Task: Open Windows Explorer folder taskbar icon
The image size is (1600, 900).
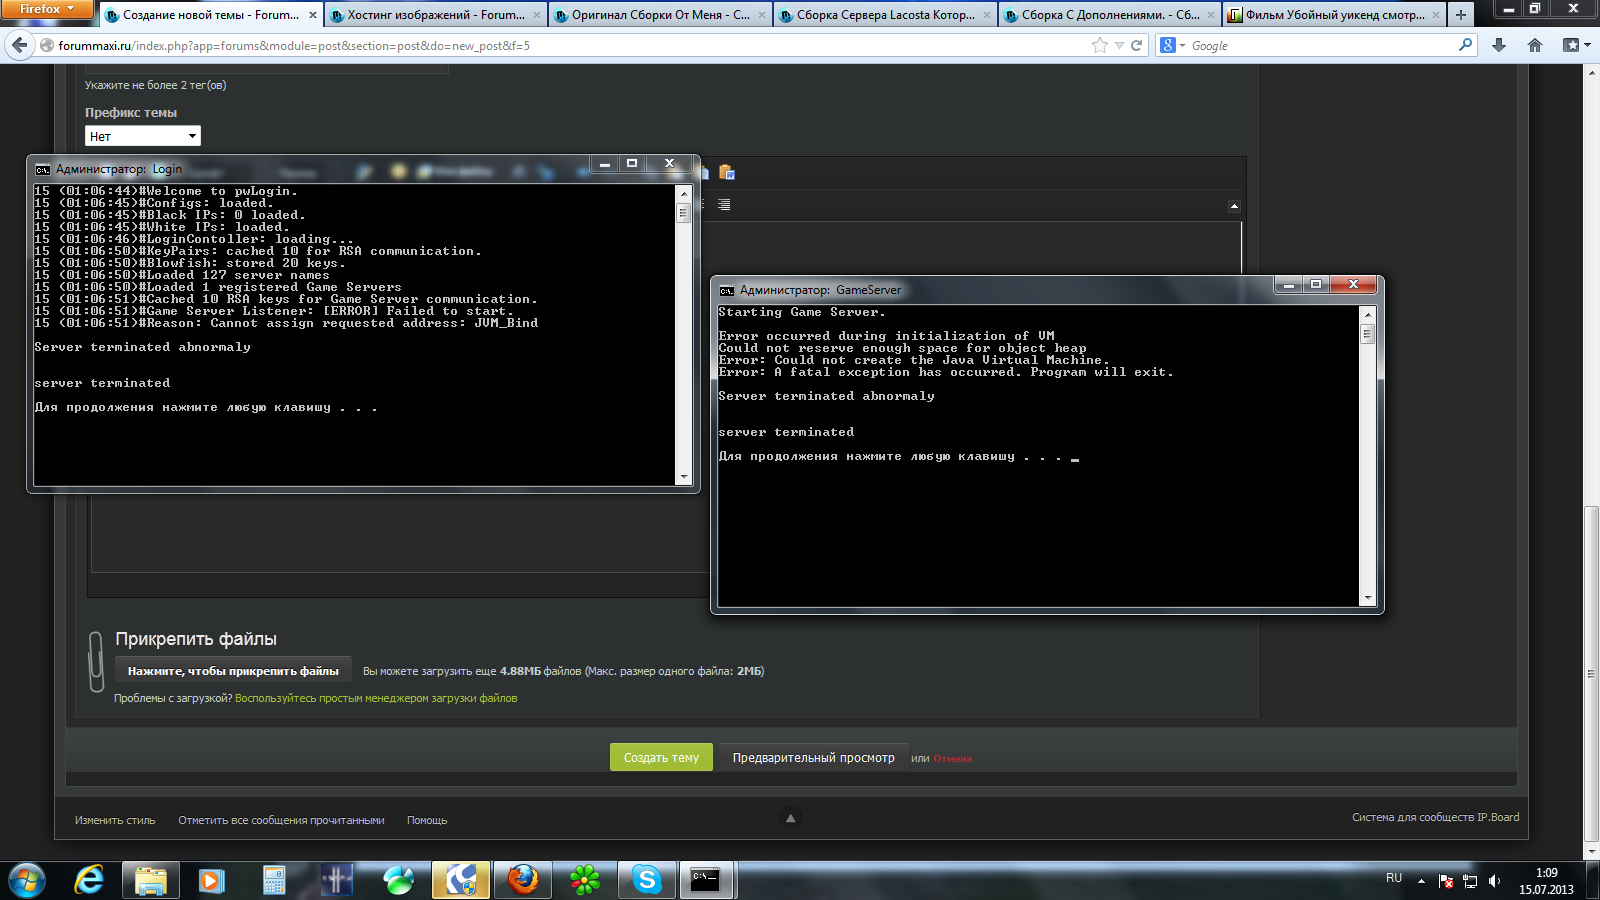Action: pos(151,880)
